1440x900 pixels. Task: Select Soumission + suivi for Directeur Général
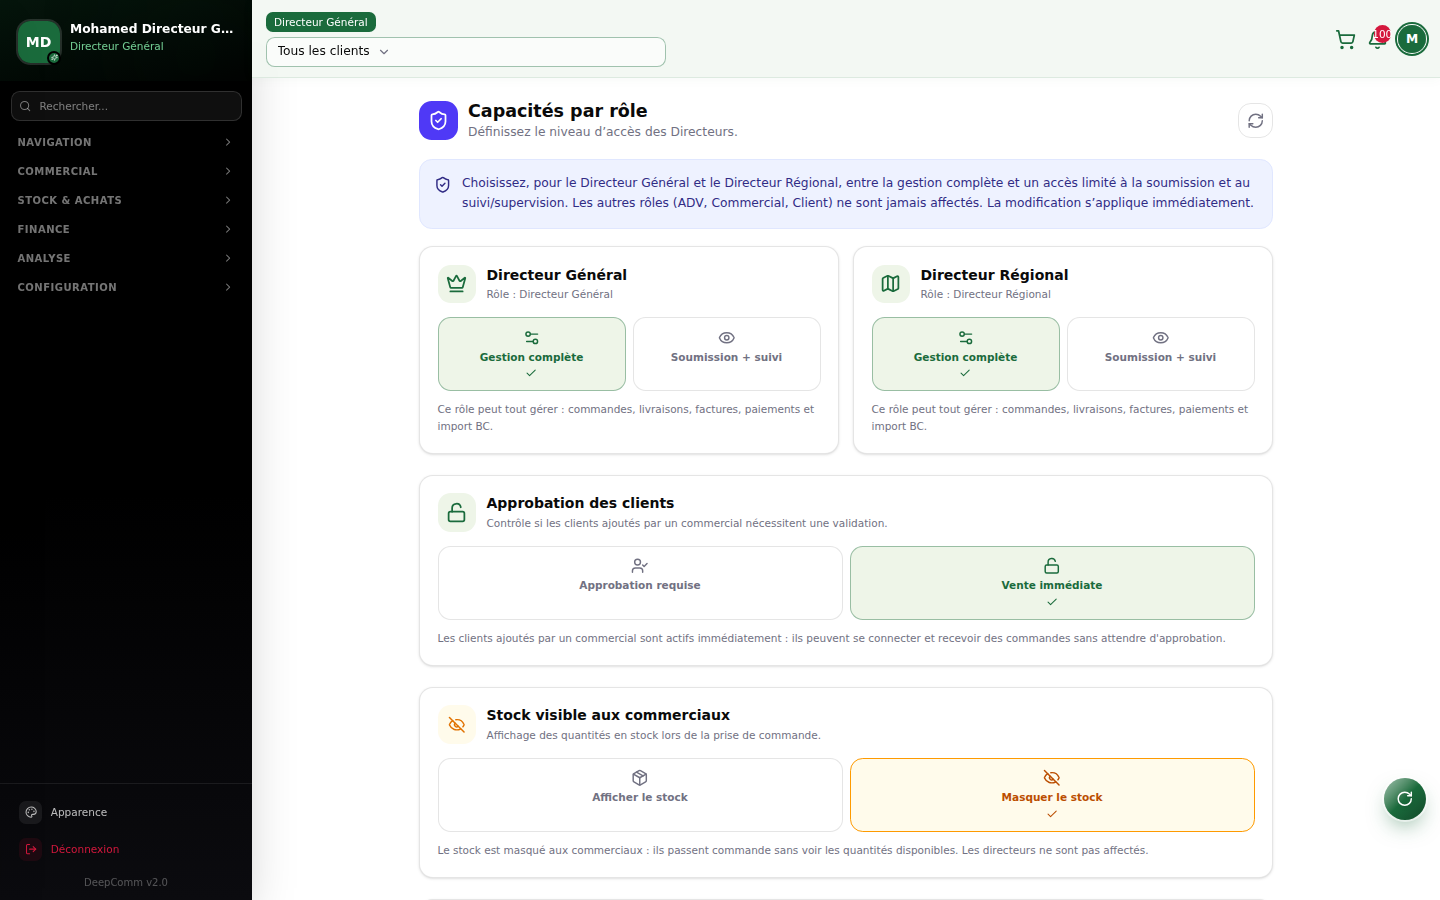pos(727,354)
